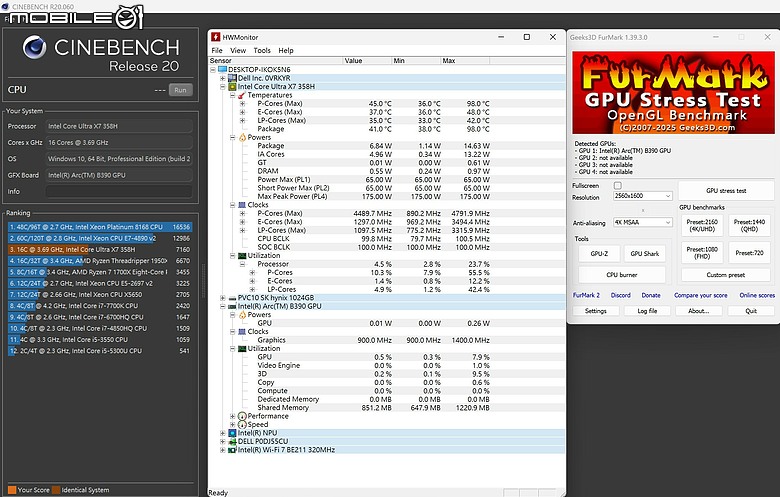Launch the Preset:2160 (4K/UHD) benchmark
Image resolution: width=780 pixels, height=497 pixels.
click(701, 225)
